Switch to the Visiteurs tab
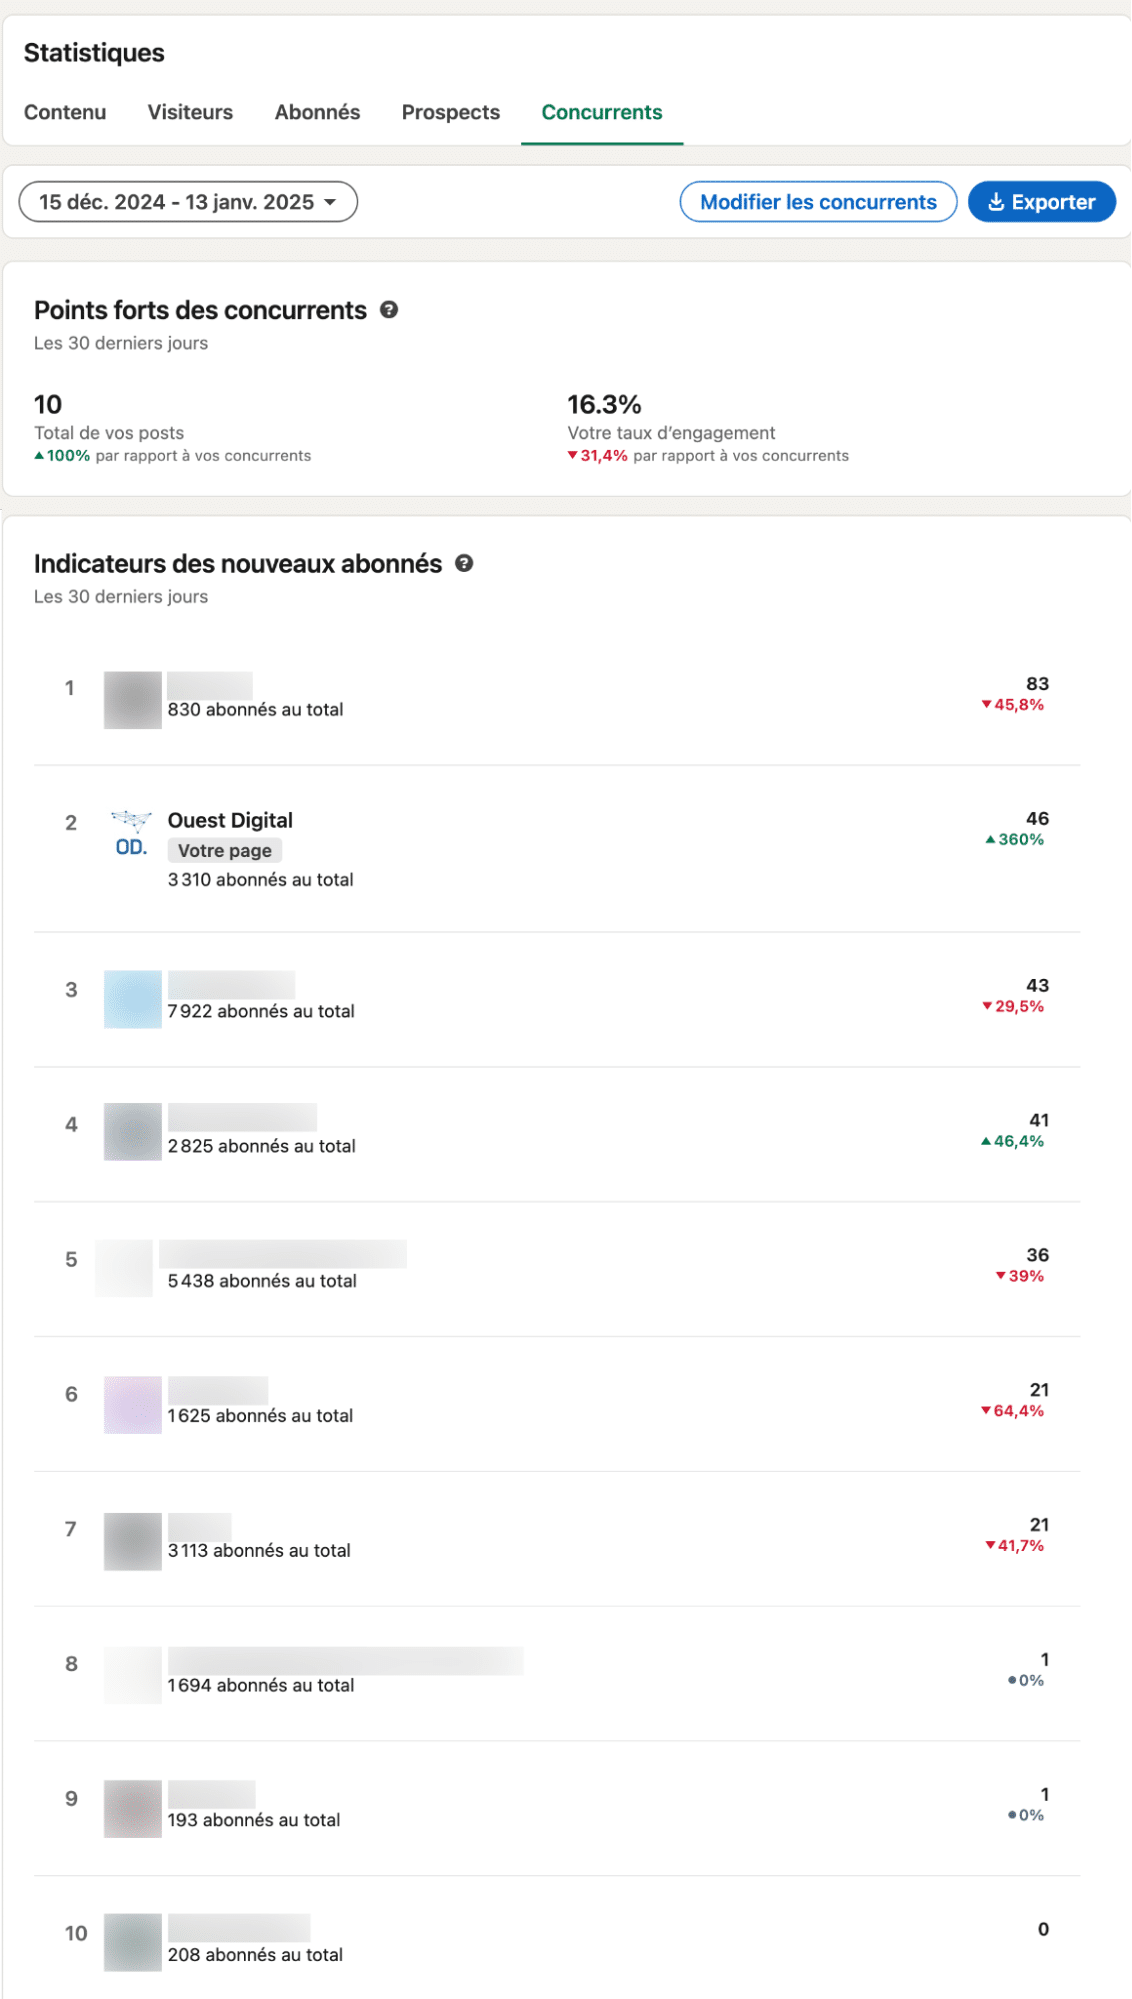Image resolution: width=1132 pixels, height=1999 pixels. point(190,112)
